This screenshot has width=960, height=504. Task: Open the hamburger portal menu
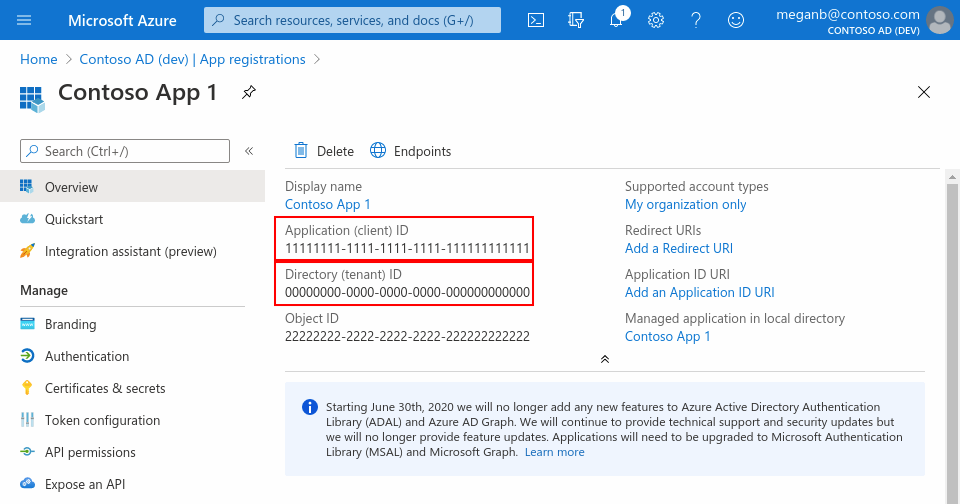pyautogui.click(x=24, y=20)
